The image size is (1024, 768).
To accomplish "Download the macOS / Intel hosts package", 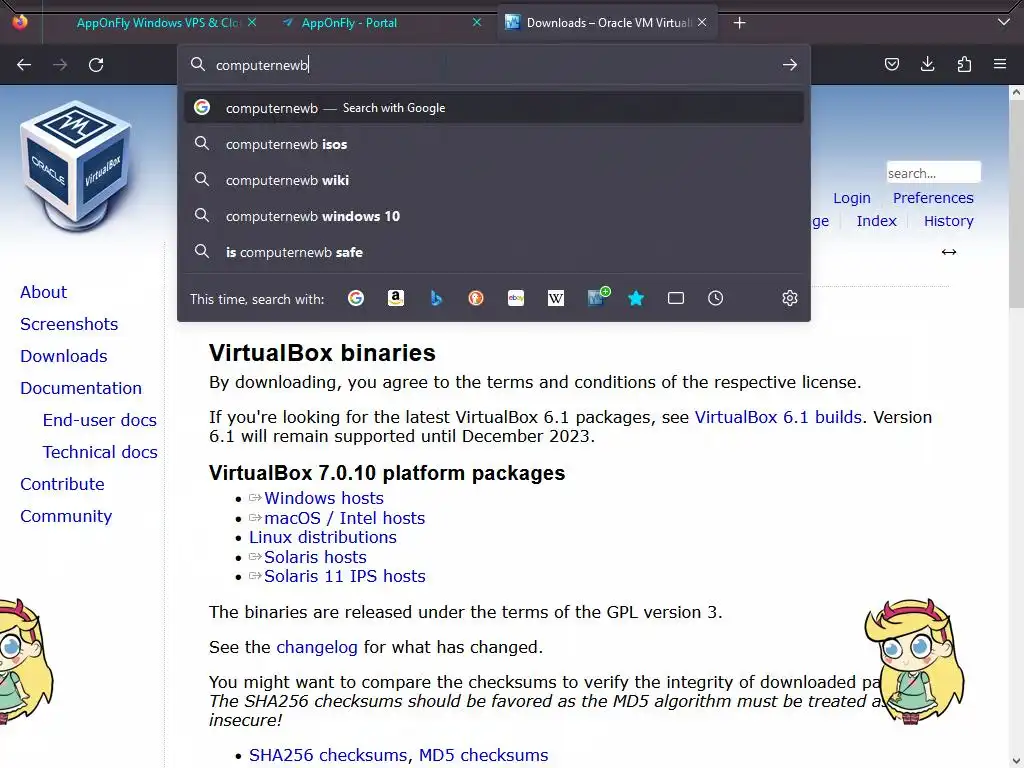I will point(344,519).
